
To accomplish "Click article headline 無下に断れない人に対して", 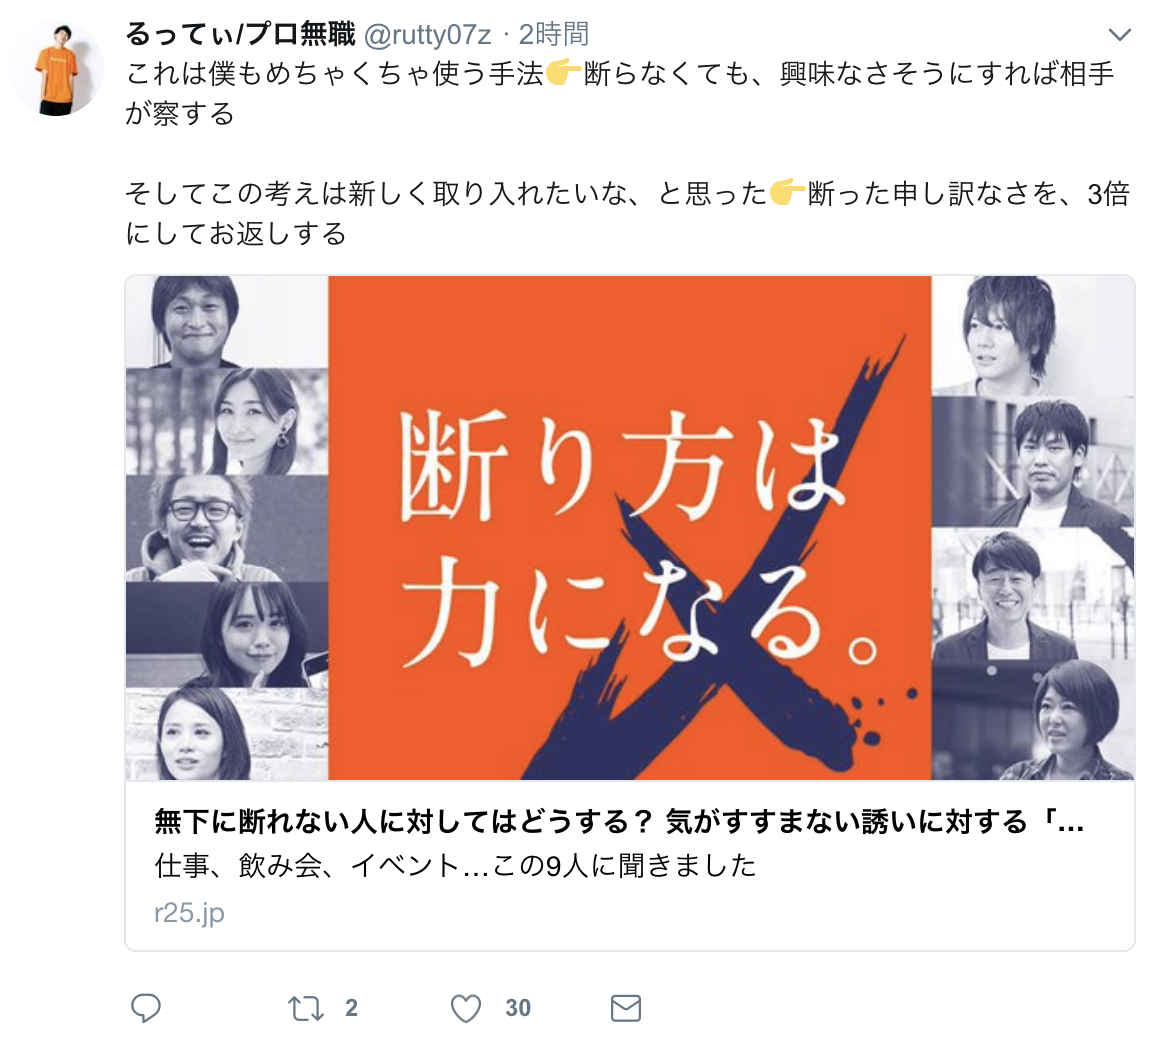I will [x=619, y=822].
